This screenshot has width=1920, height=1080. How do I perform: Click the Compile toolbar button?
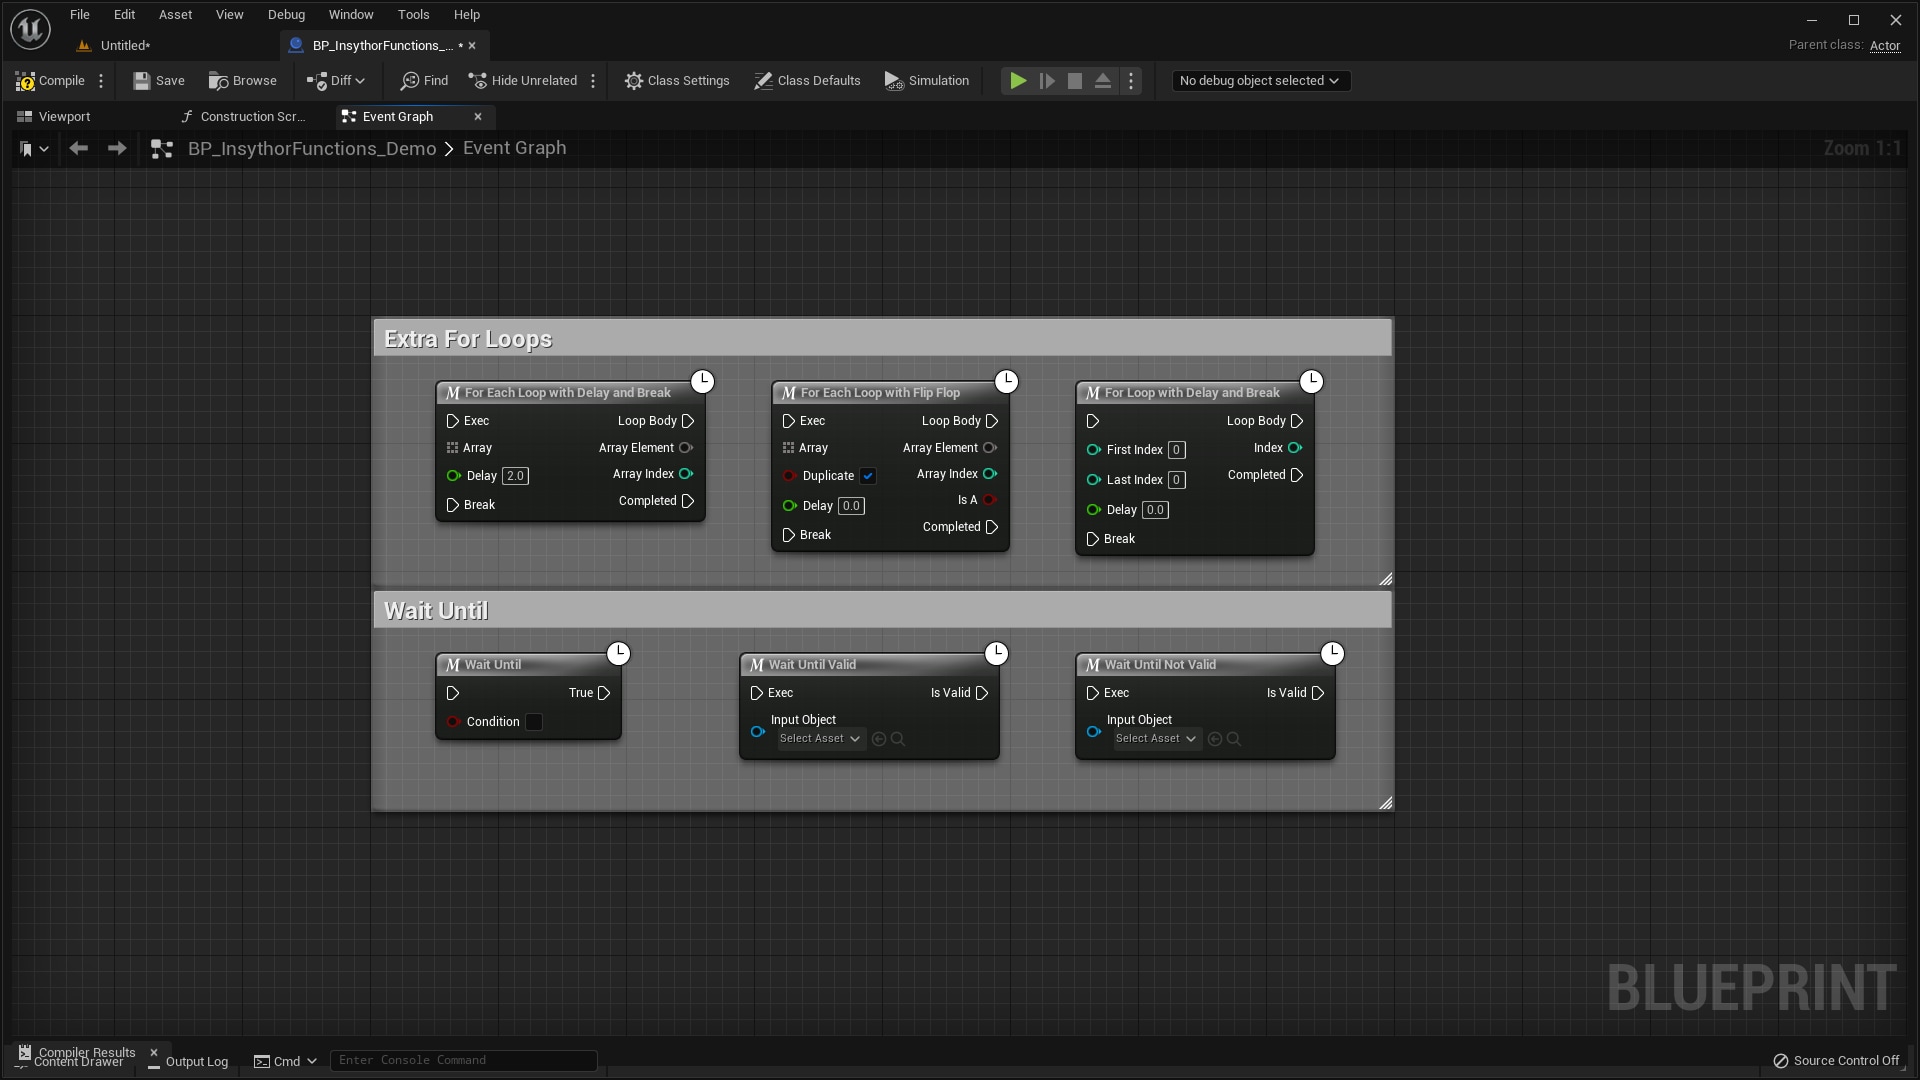tap(50, 81)
